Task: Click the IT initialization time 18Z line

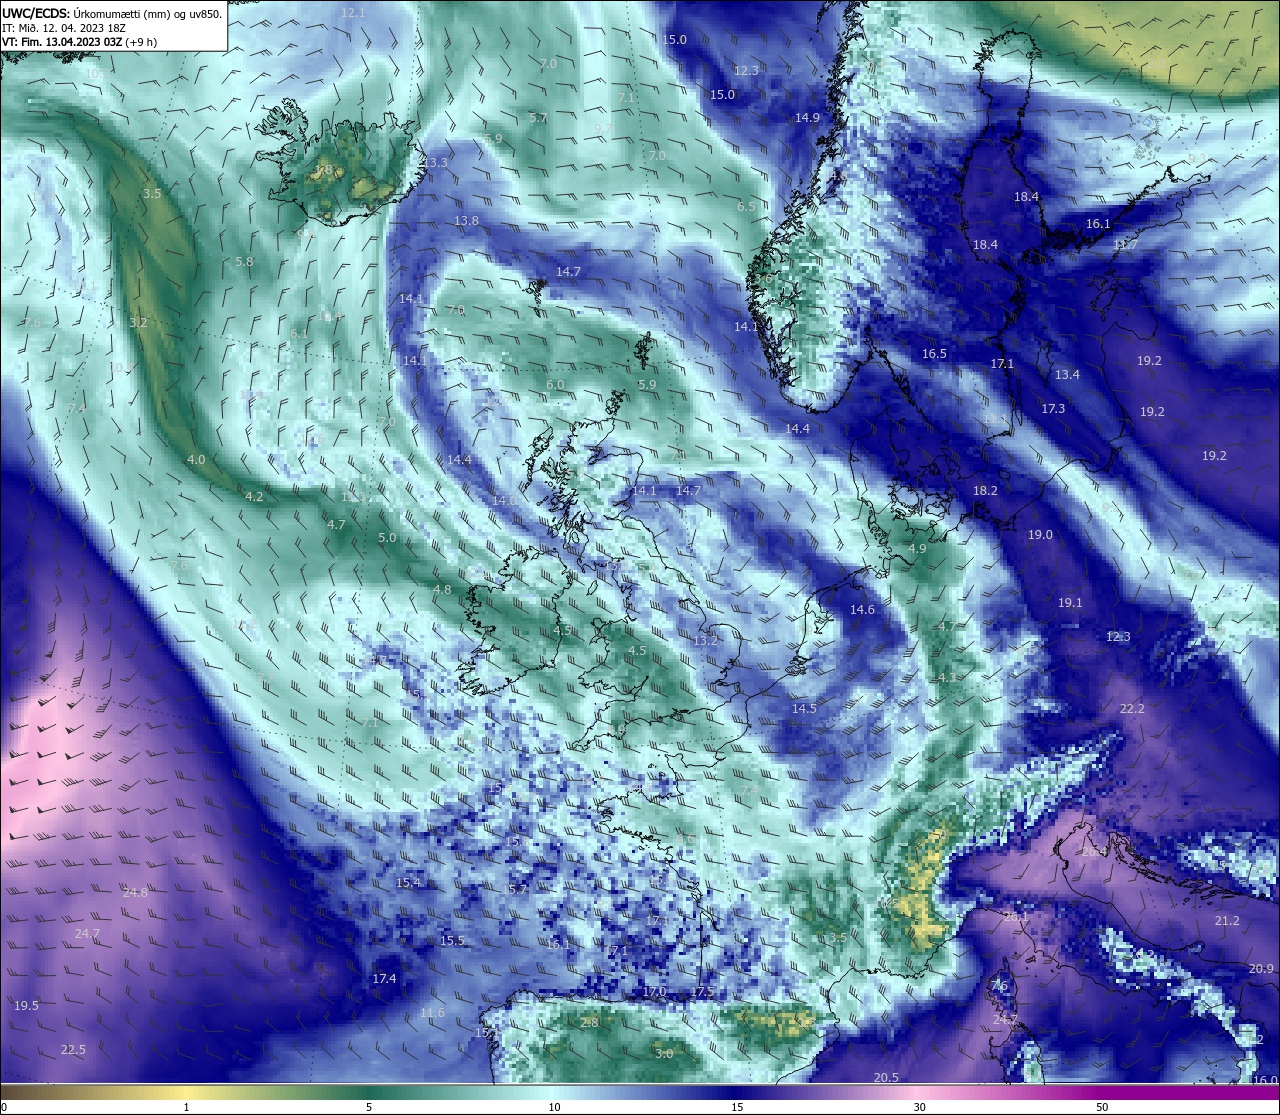Action: click(62, 28)
